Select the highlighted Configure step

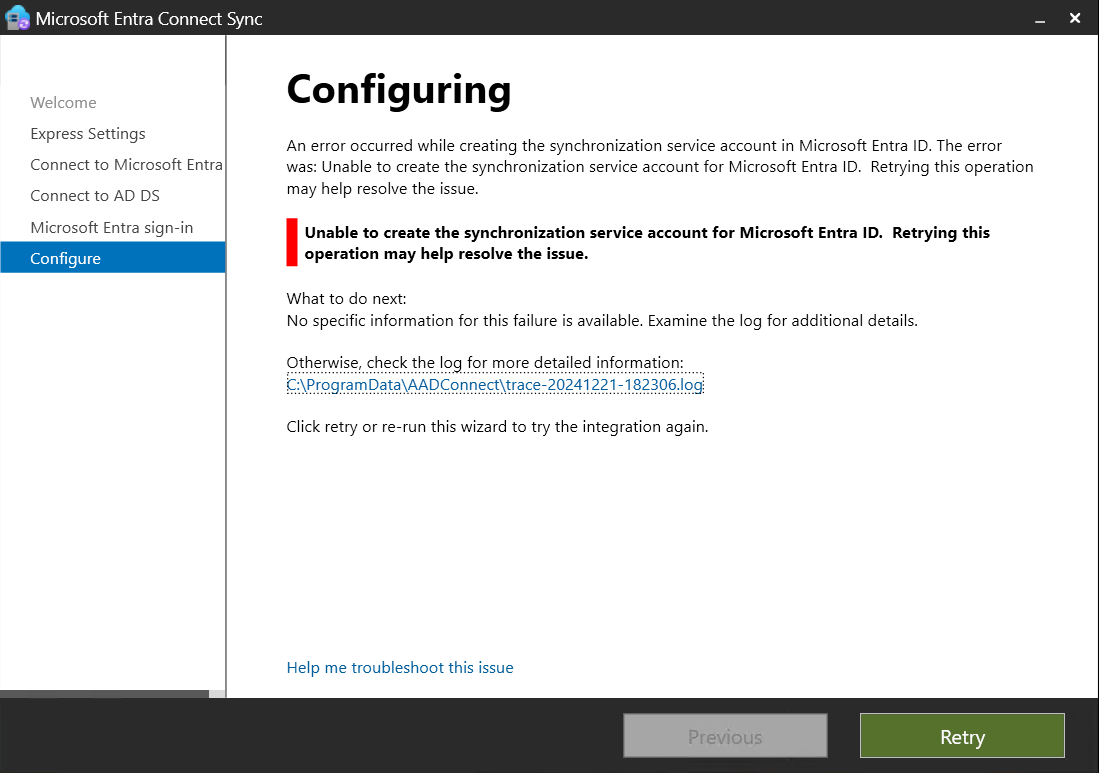click(x=66, y=259)
